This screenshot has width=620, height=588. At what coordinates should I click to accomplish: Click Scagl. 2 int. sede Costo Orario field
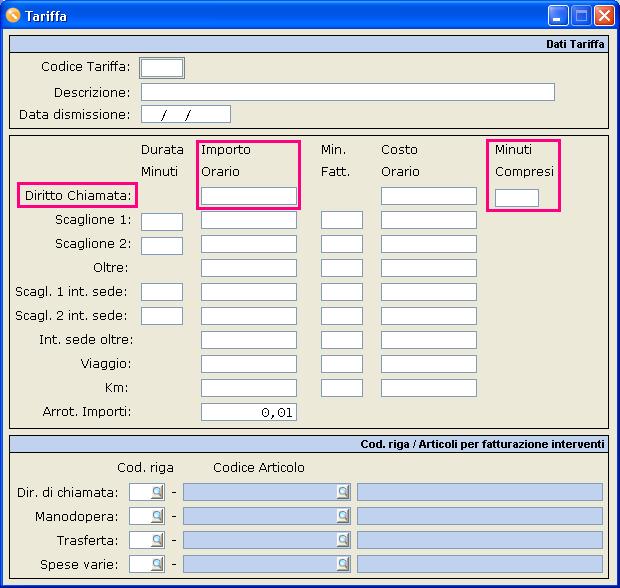[429, 316]
